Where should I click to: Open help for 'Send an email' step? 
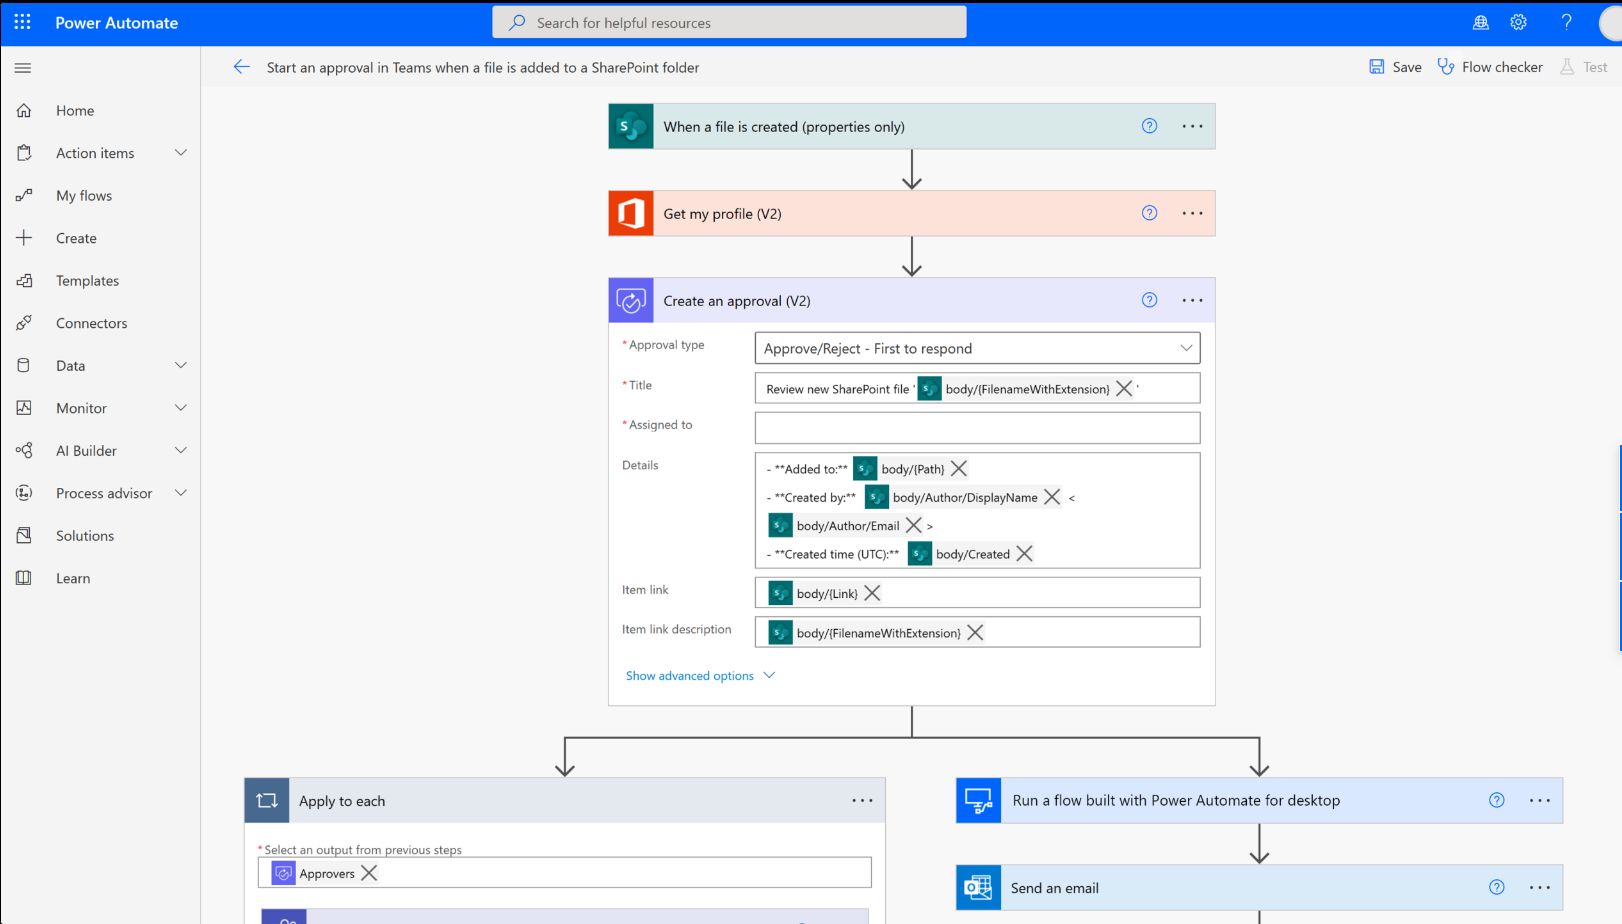[x=1496, y=887]
